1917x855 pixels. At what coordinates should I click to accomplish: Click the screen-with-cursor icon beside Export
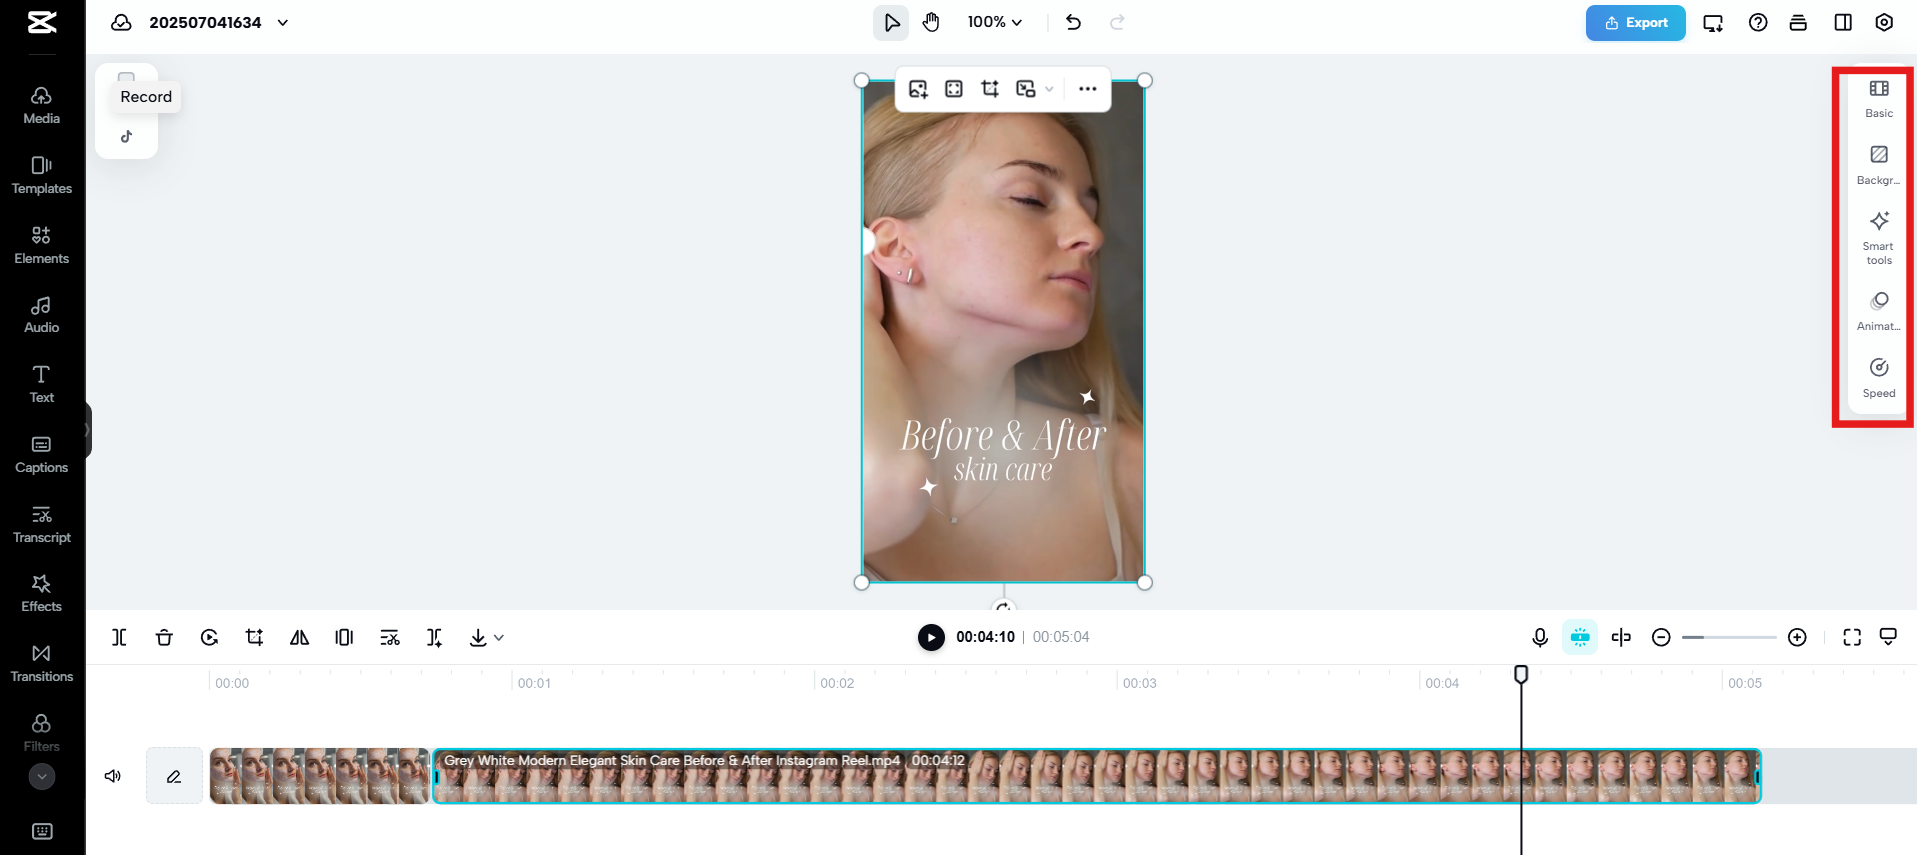[x=1713, y=22]
